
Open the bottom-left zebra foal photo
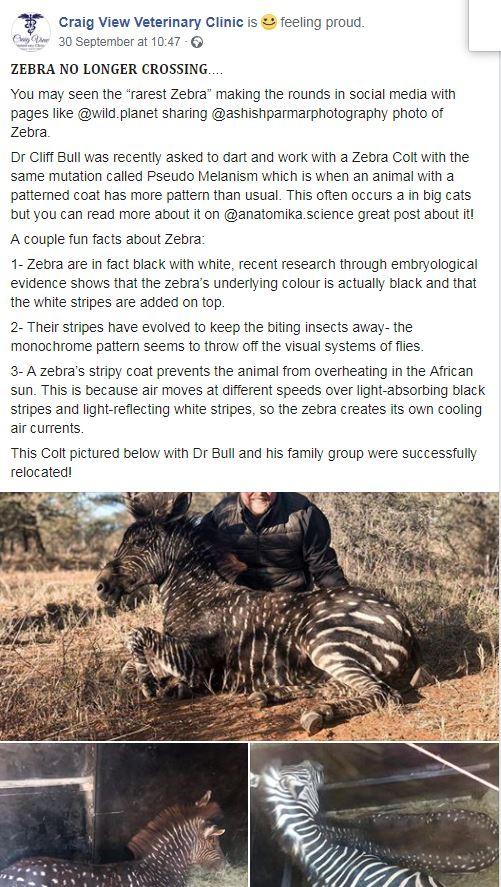pos(124,815)
